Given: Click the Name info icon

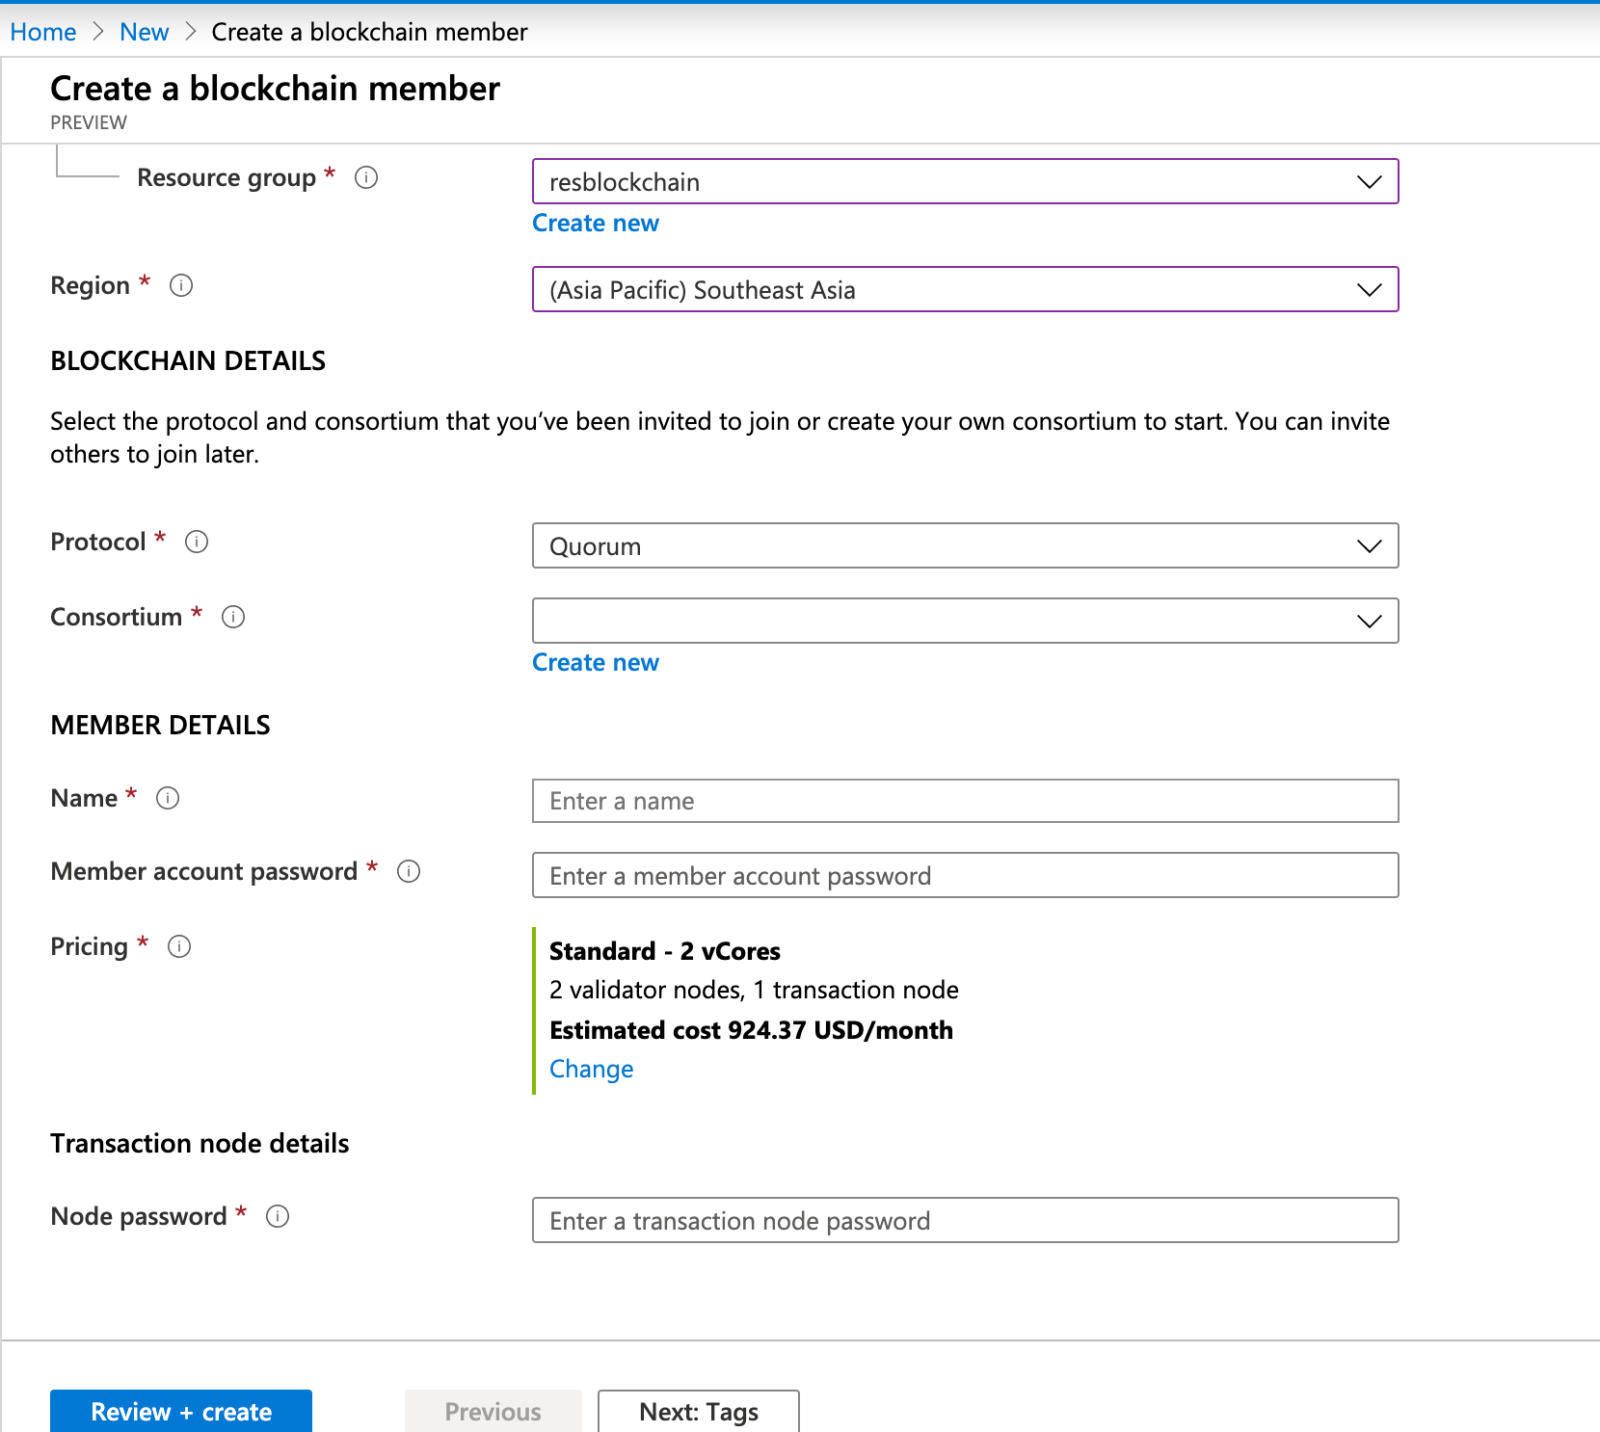Looking at the screenshot, I should [x=168, y=798].
